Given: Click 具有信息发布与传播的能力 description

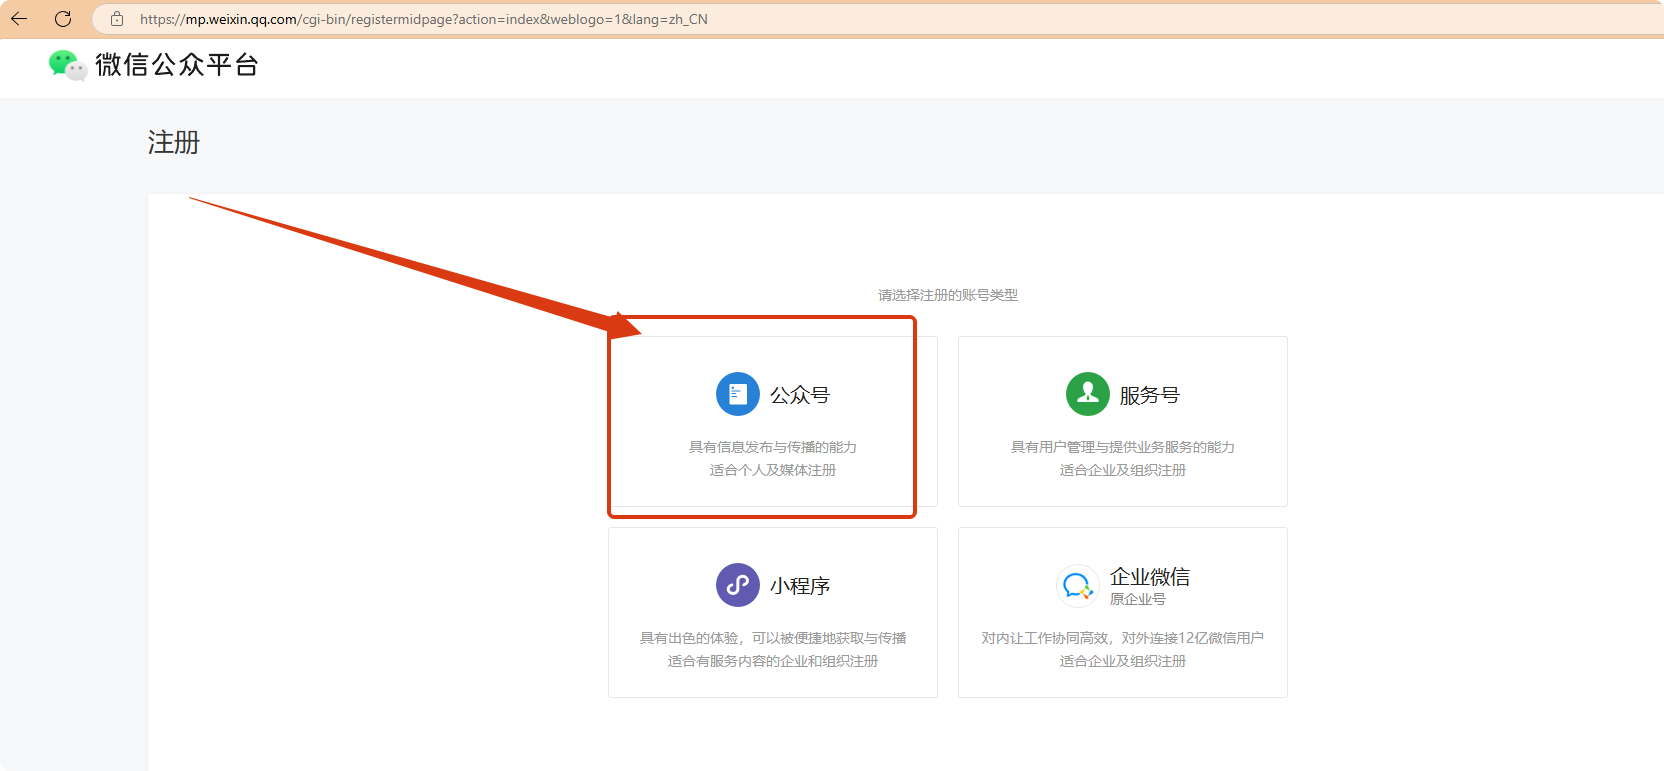Looking at the screenshot, I should [773, 447].
